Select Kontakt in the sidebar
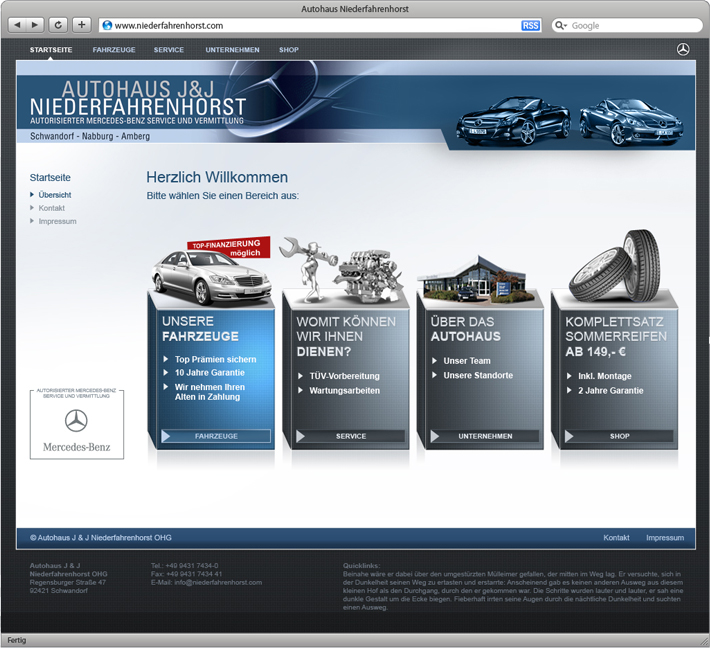Screen dimensions: 710x648 (51, 208)
